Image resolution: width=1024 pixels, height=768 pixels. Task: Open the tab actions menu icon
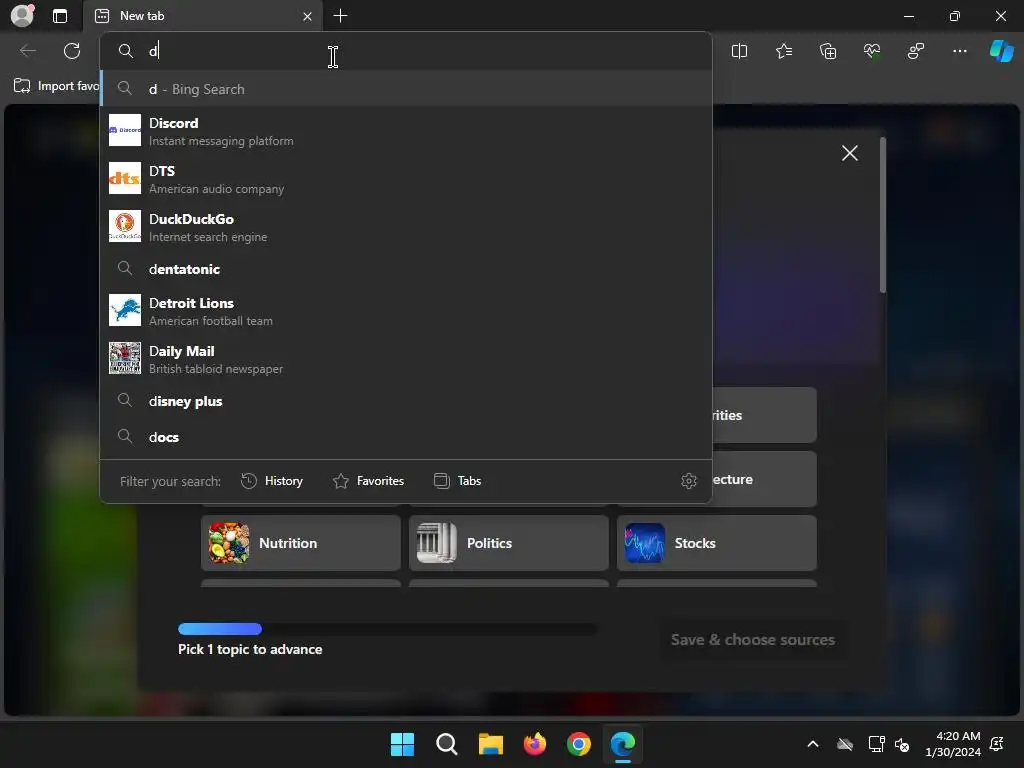[59, 16]
